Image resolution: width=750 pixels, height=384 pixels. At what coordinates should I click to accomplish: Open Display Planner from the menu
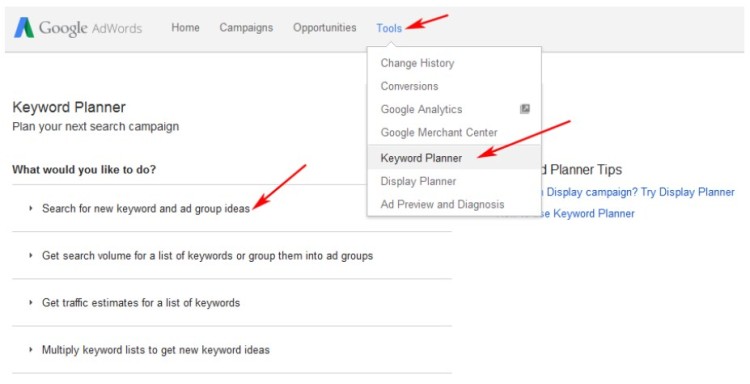coord(418,181)
